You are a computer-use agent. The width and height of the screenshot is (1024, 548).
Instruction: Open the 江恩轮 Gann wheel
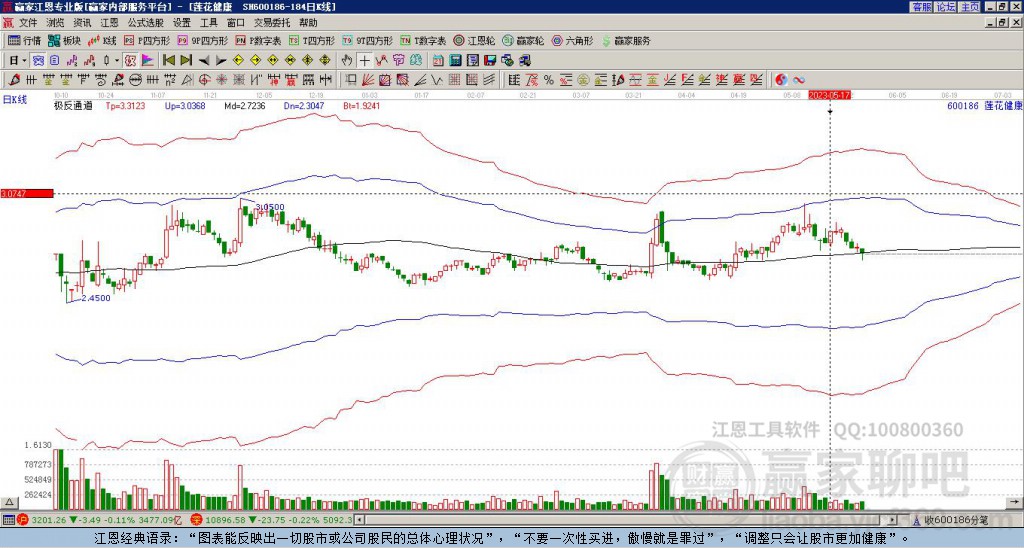point(473,40)
